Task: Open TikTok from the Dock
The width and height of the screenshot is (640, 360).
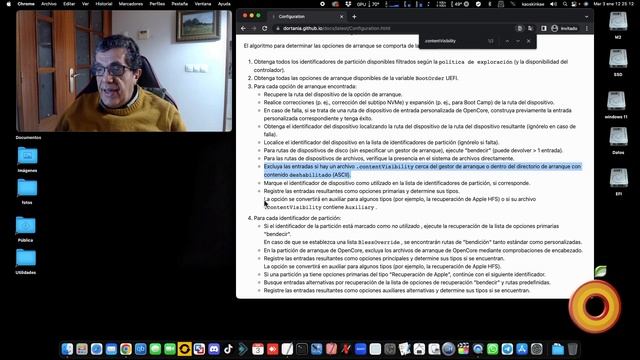Action: point(228,349)
